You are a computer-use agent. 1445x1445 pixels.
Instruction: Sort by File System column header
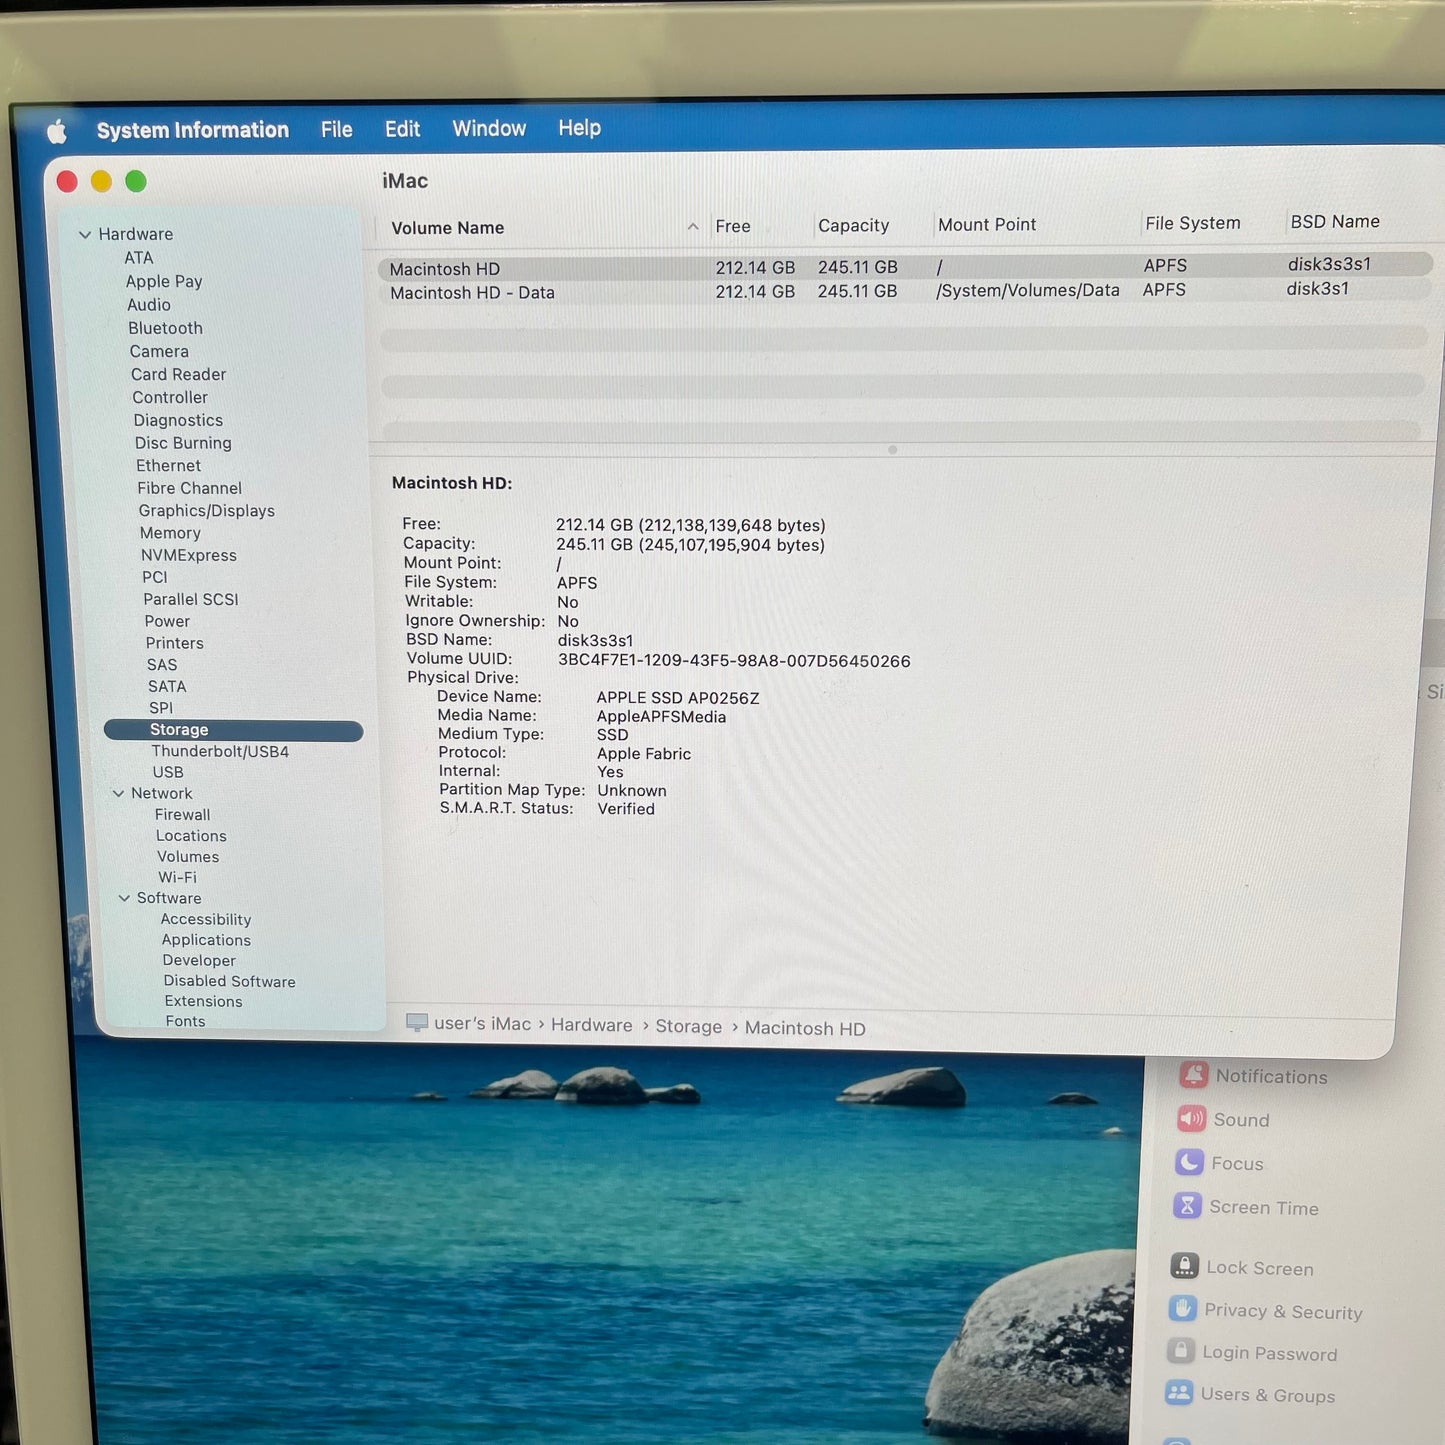coord(1193,223)
